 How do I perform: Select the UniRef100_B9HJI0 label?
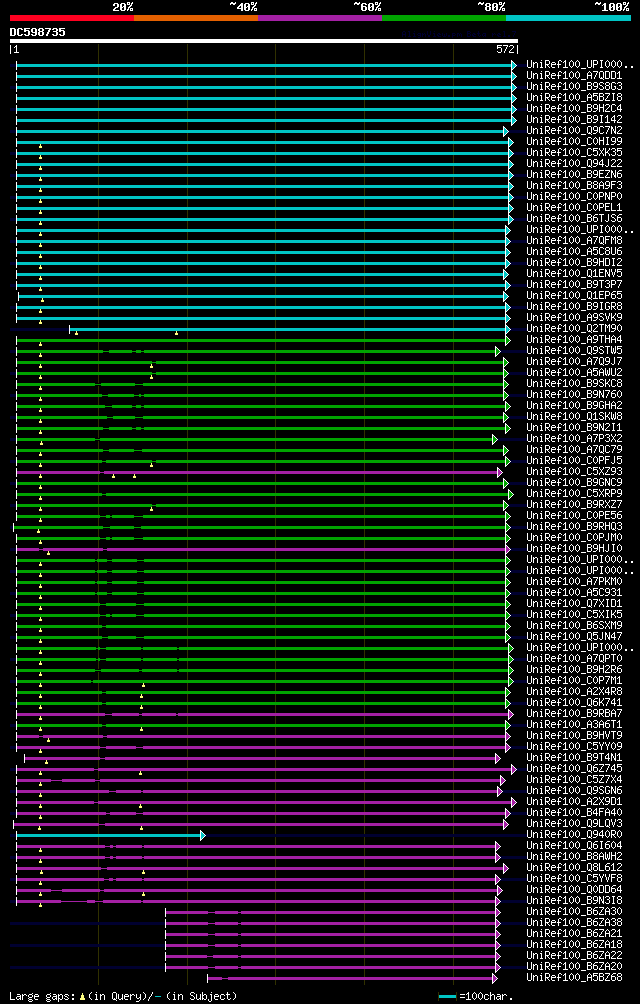574,549
